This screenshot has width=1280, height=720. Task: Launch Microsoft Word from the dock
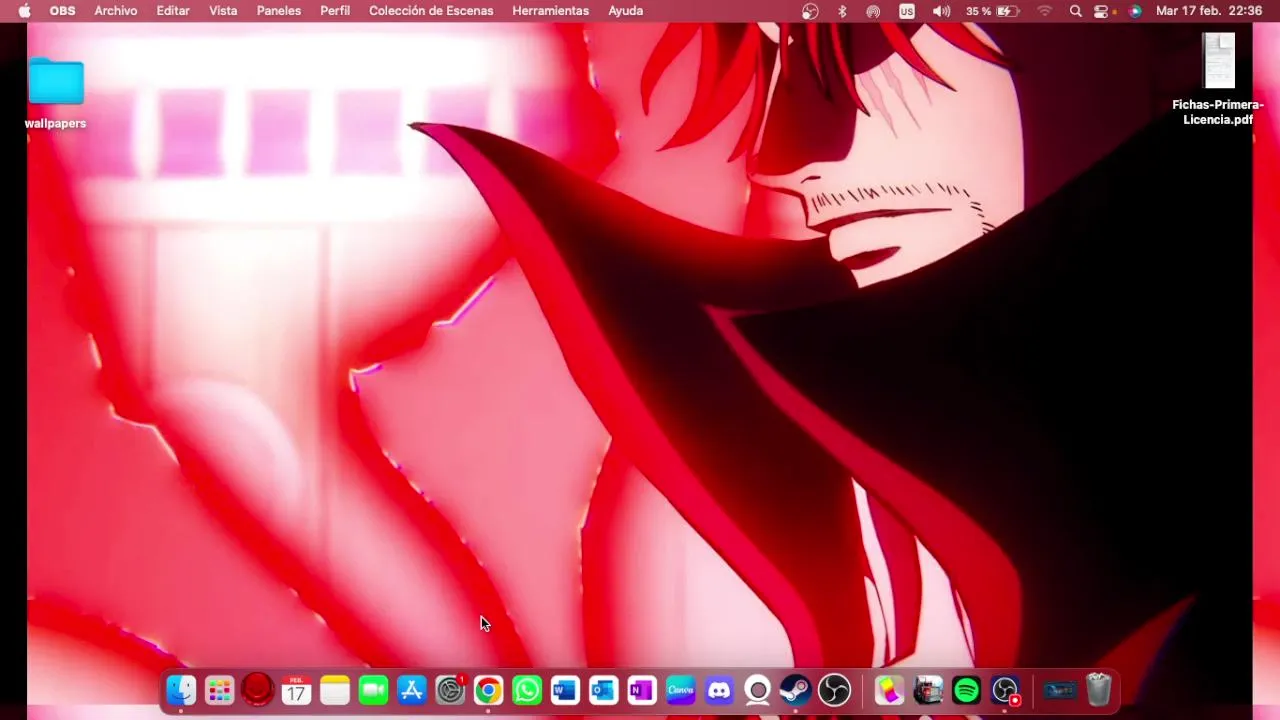pos(565,690)
